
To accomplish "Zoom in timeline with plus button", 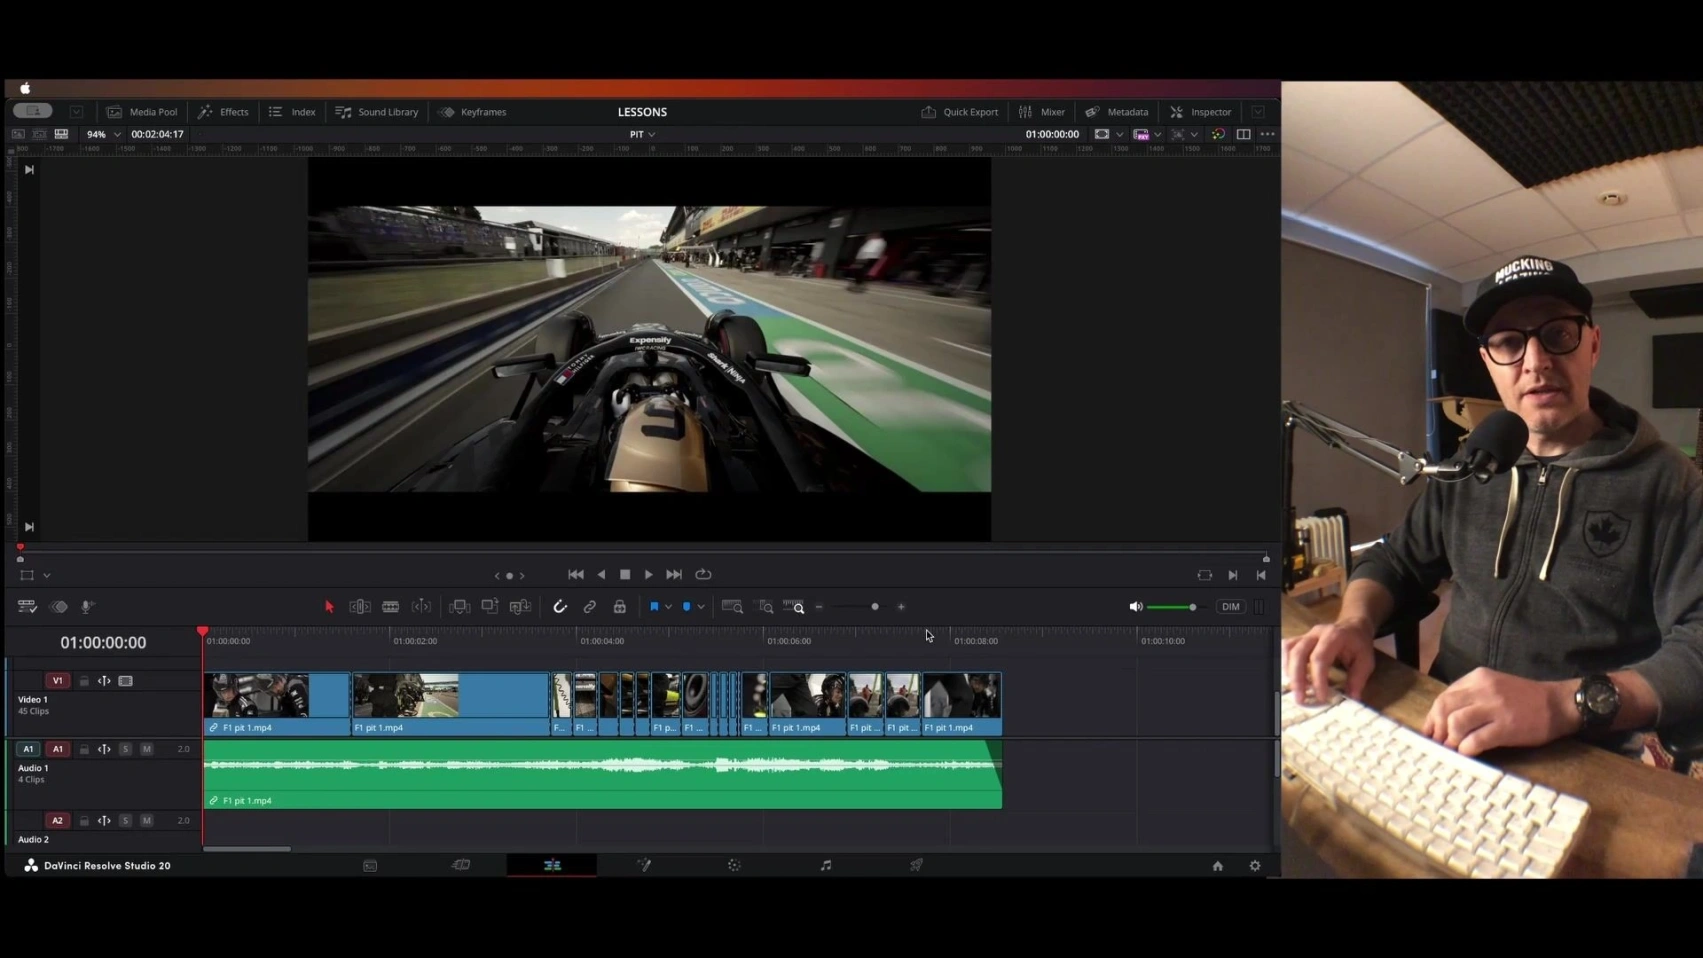I will click(901, 607).
